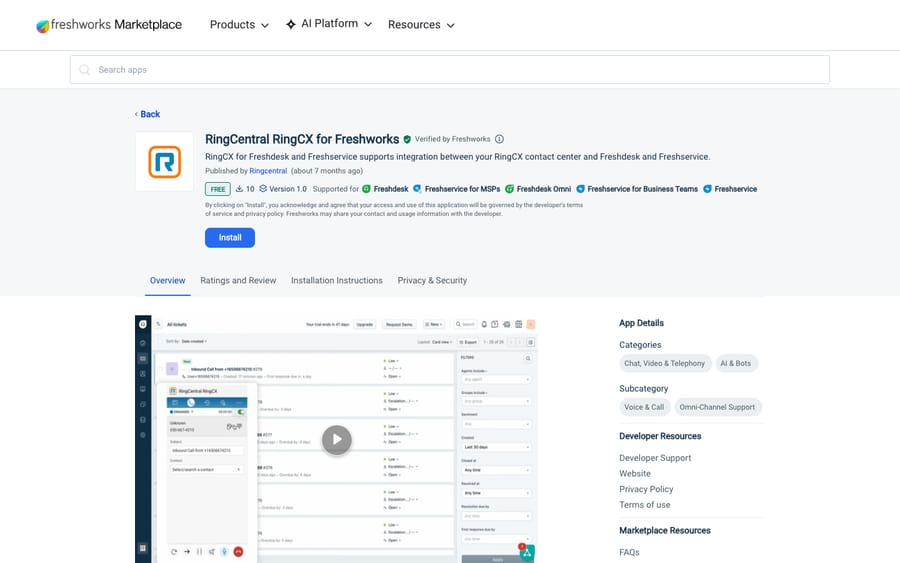Expand the AI Platform menu

pyautogui.click(x=329, y=24)
